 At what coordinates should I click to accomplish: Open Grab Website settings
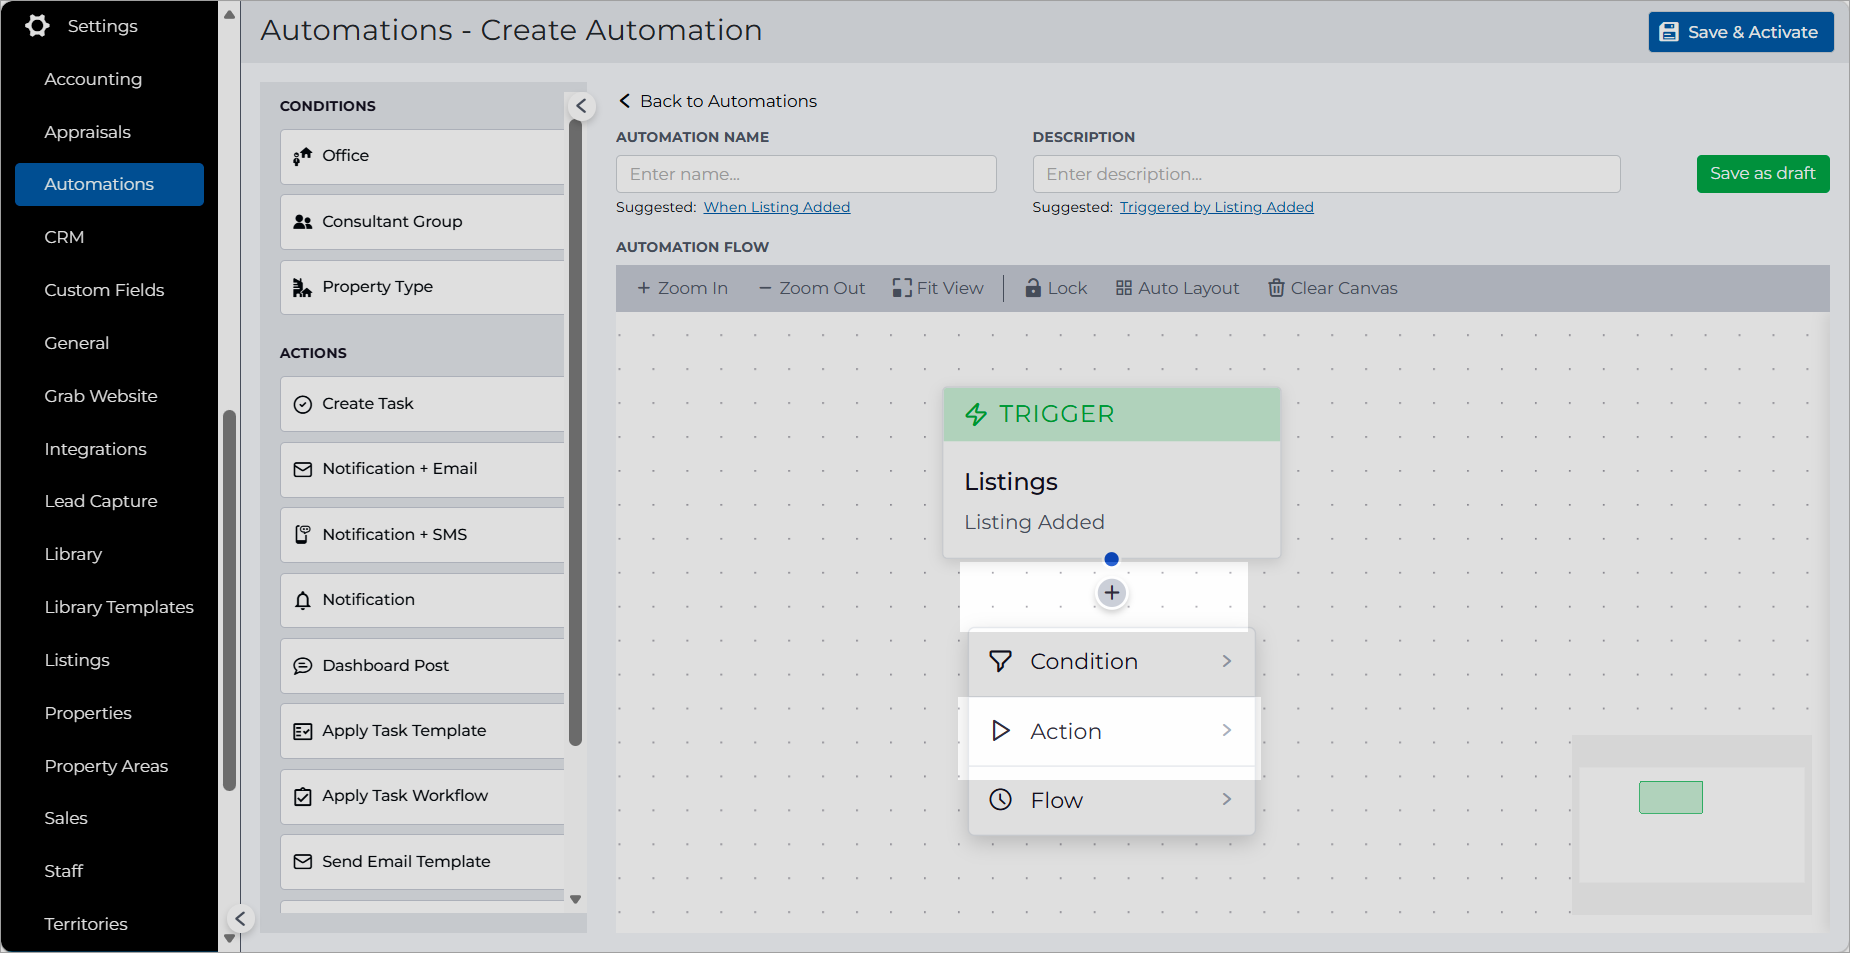(101, 396)
